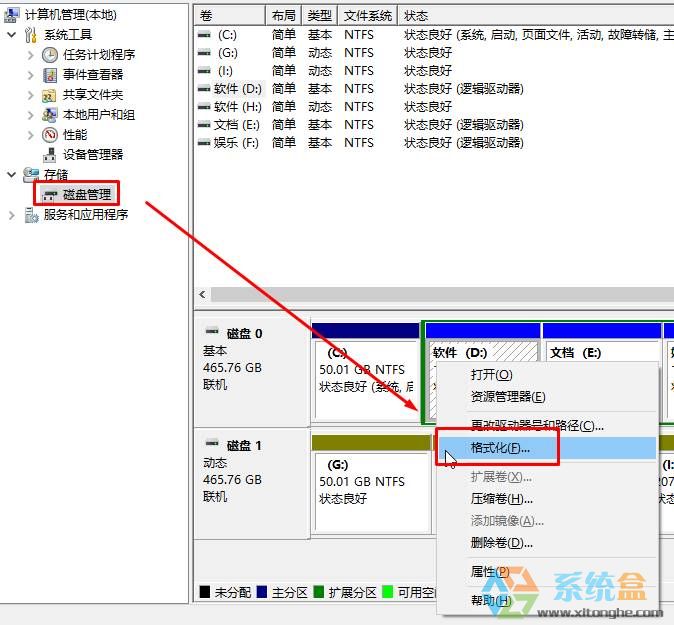Click the 存储 storage icon
The image size is (674, 625).
point(31,175)
